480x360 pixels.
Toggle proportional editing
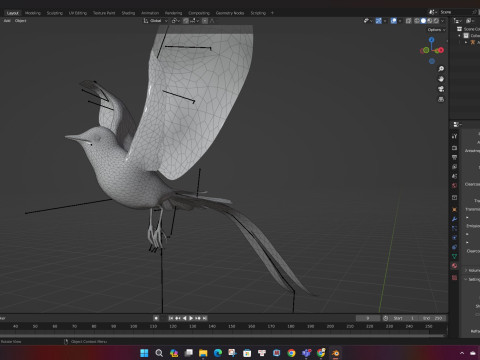[205, 21]
